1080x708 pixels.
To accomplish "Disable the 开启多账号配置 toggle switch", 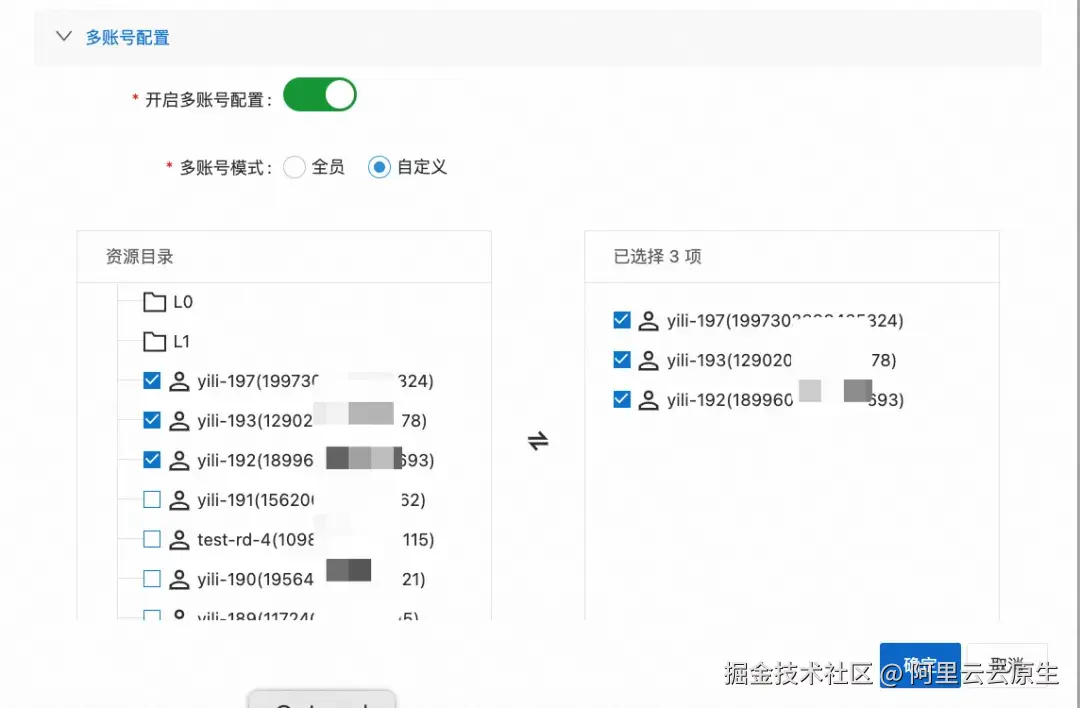I will (x=320, y=94).
